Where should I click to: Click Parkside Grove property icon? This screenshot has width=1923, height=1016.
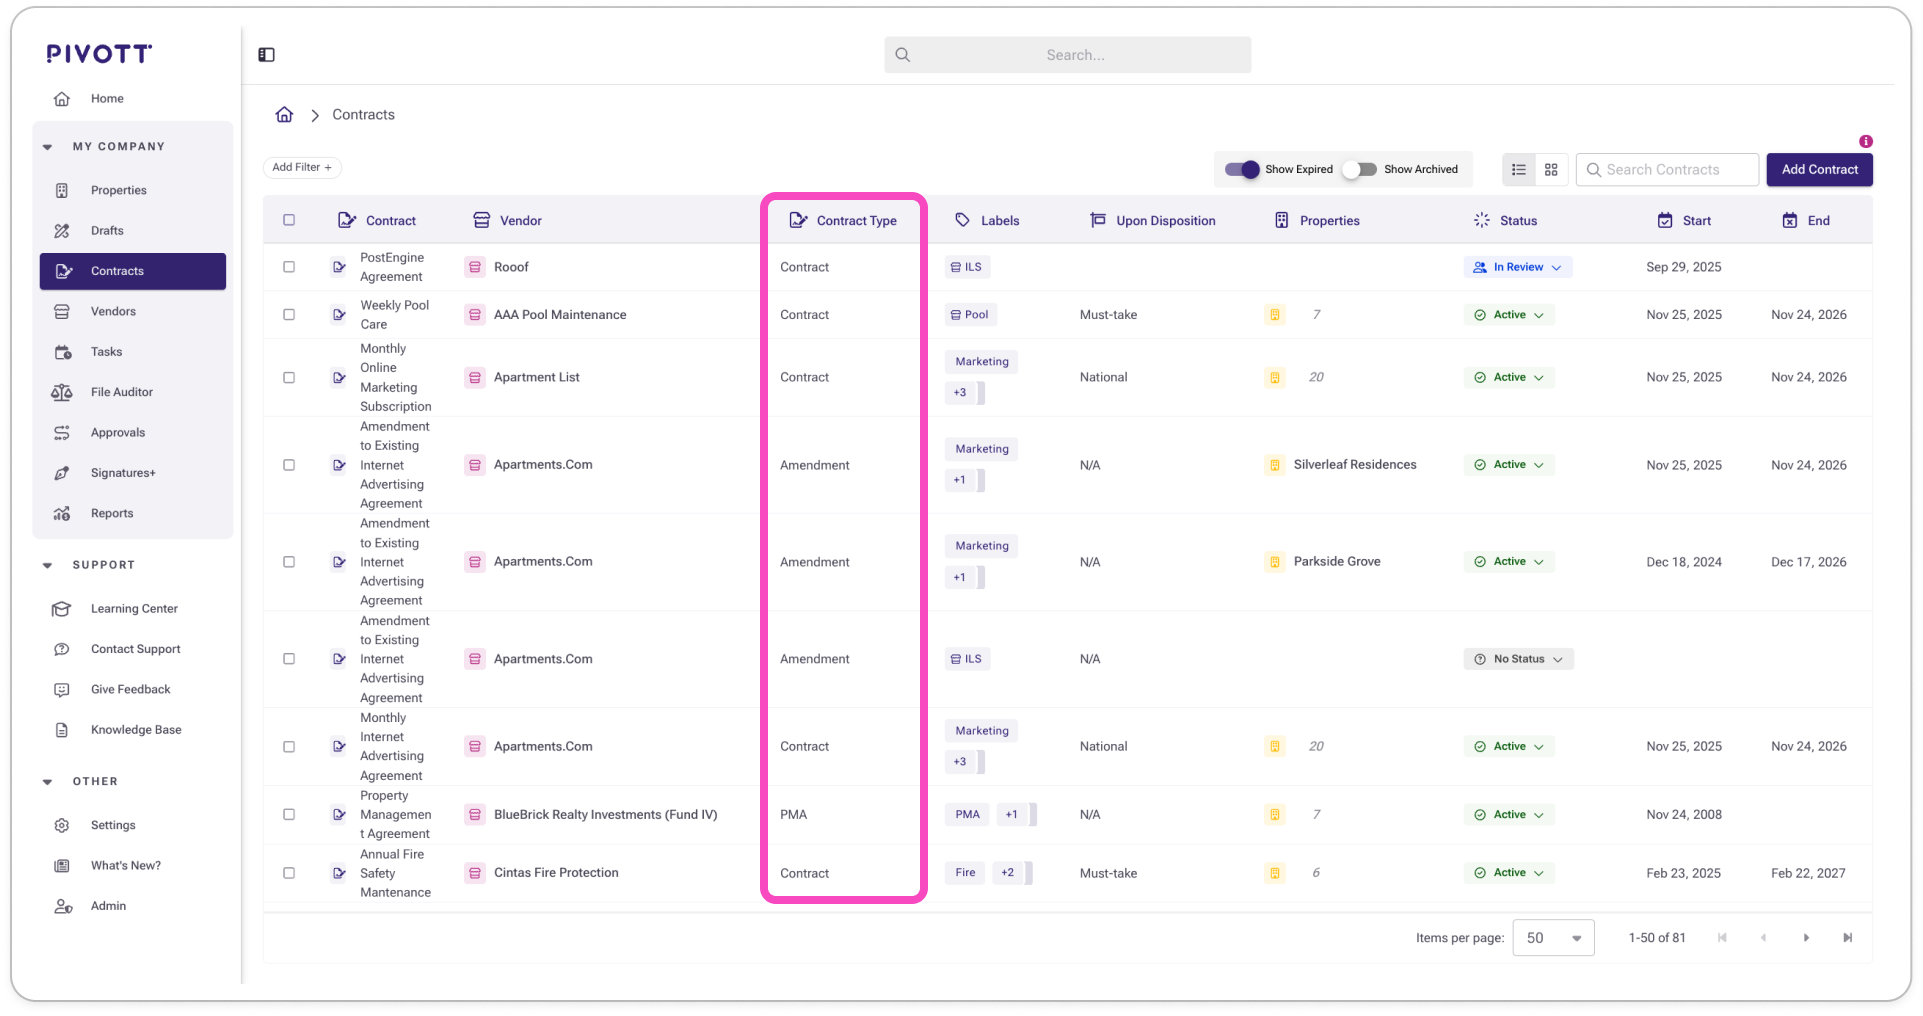click(x=1275, y=562)
